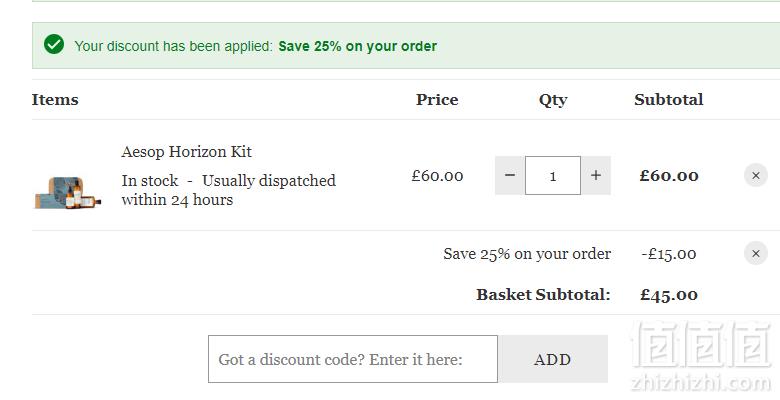The height and width of the screenshot is (400, 780).
Task: Select the Qty column header
Action: (x=553, y=100)
